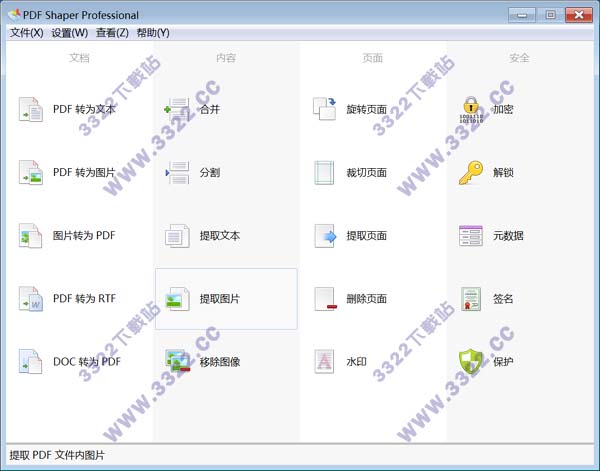Click the 合并 text label
This screenshot has height=471, width=600.
point(210,109)
